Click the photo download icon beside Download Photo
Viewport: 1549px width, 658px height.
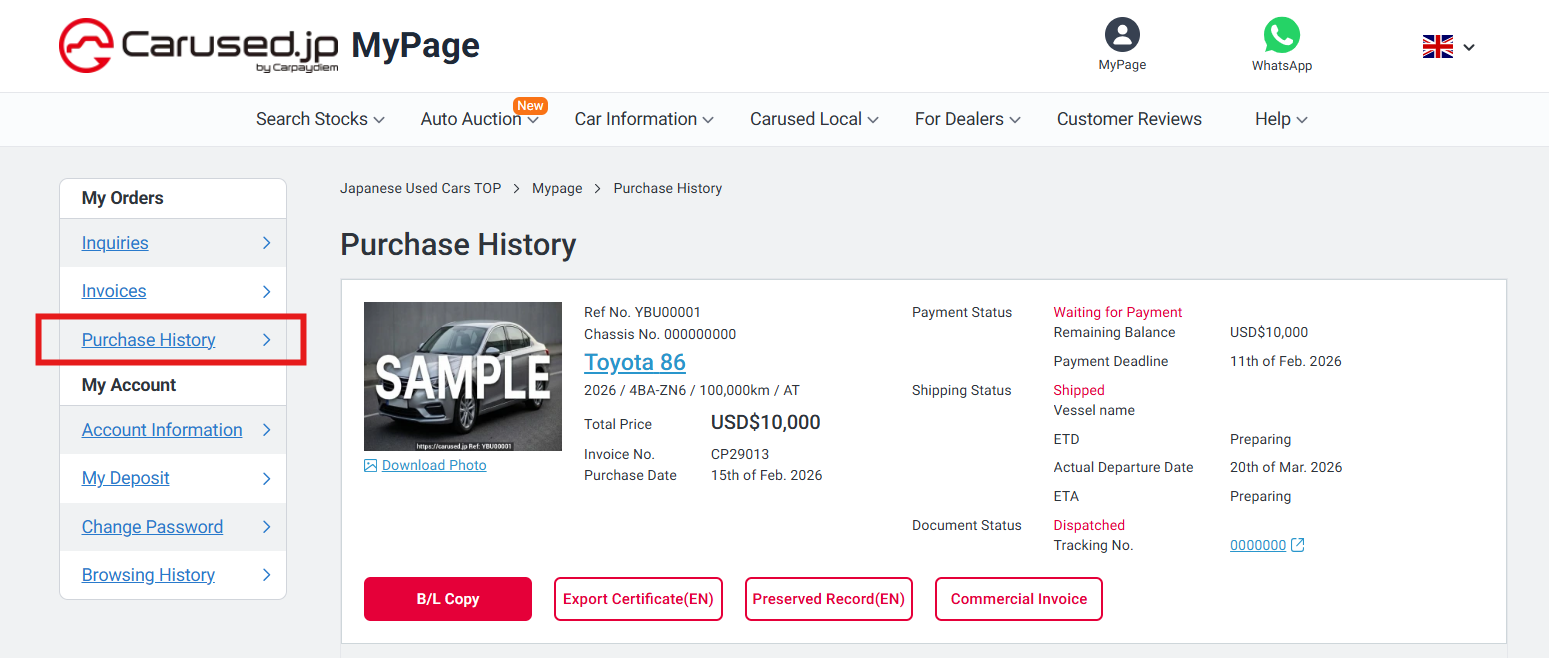(371, 465)
